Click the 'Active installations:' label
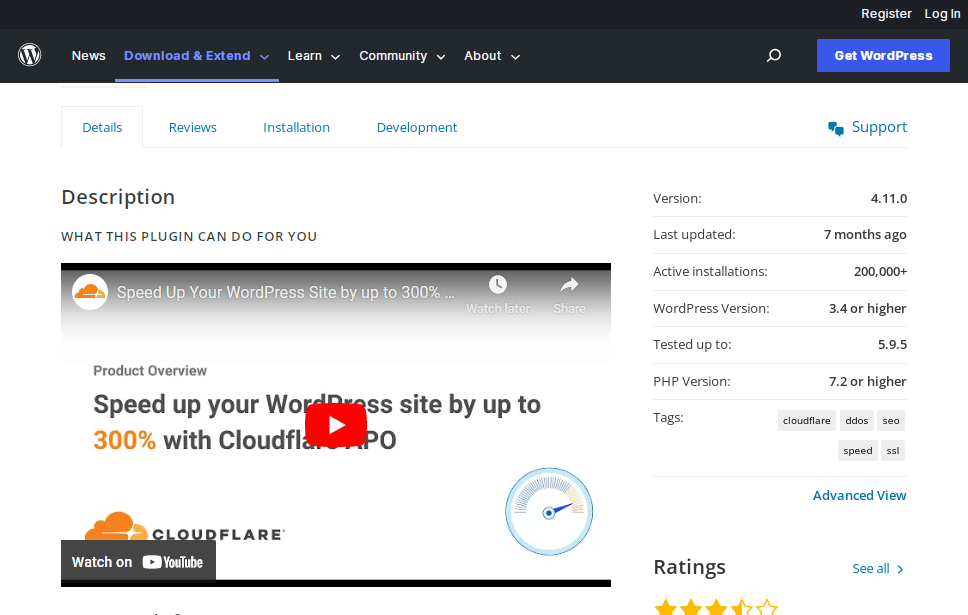Screen dimensions: 968x615 pyautogui.click(x=710, y=271)
